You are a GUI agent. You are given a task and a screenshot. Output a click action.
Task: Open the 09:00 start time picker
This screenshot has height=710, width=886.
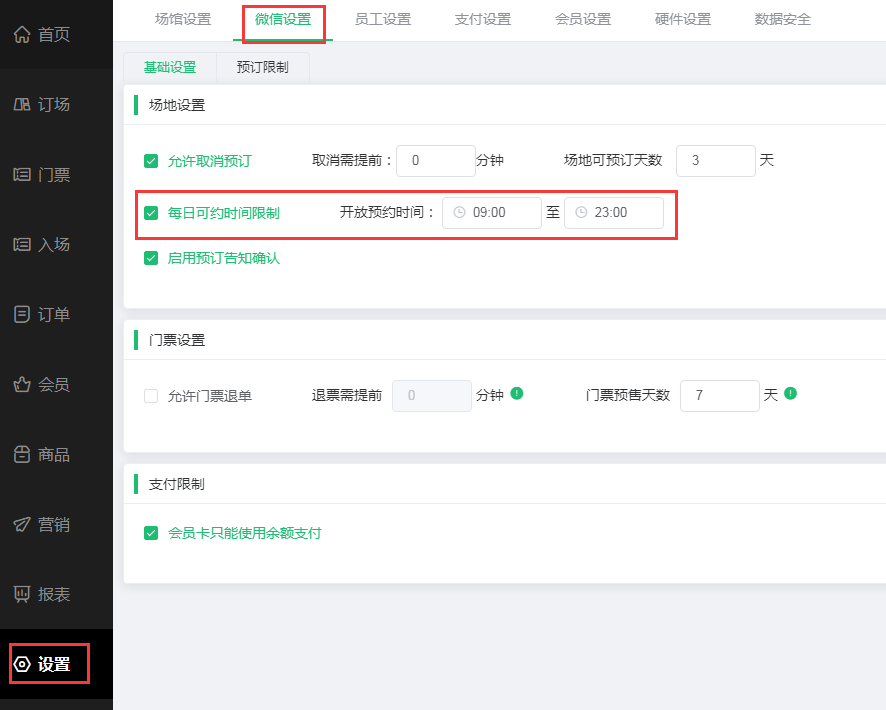[x=492, y=212]
